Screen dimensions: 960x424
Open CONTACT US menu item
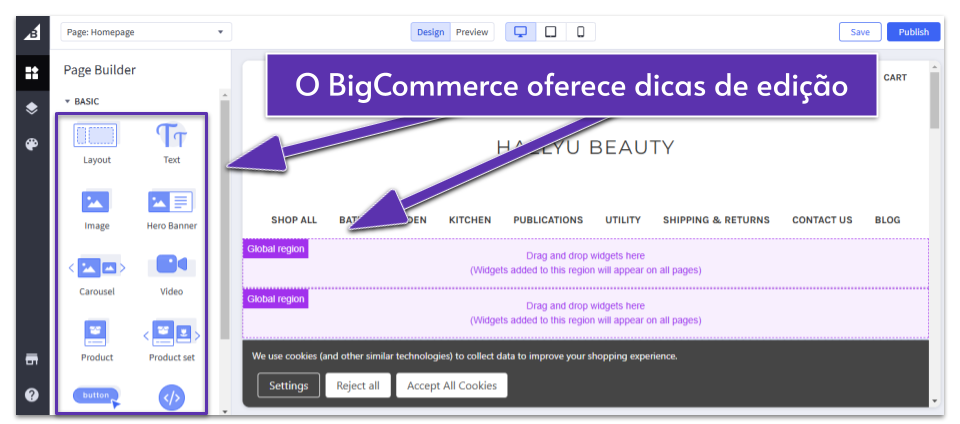coord(822,220)
